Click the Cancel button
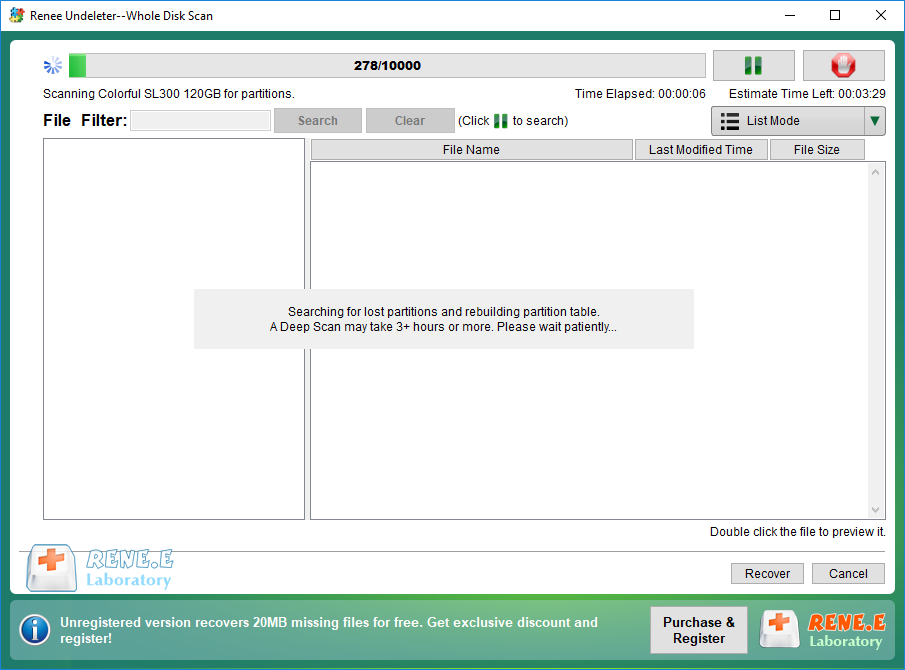905x670 pixels. point(848,574)
